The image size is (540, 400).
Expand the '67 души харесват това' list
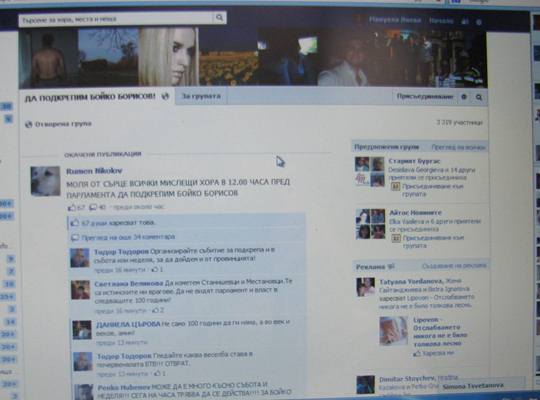point(118,223)
